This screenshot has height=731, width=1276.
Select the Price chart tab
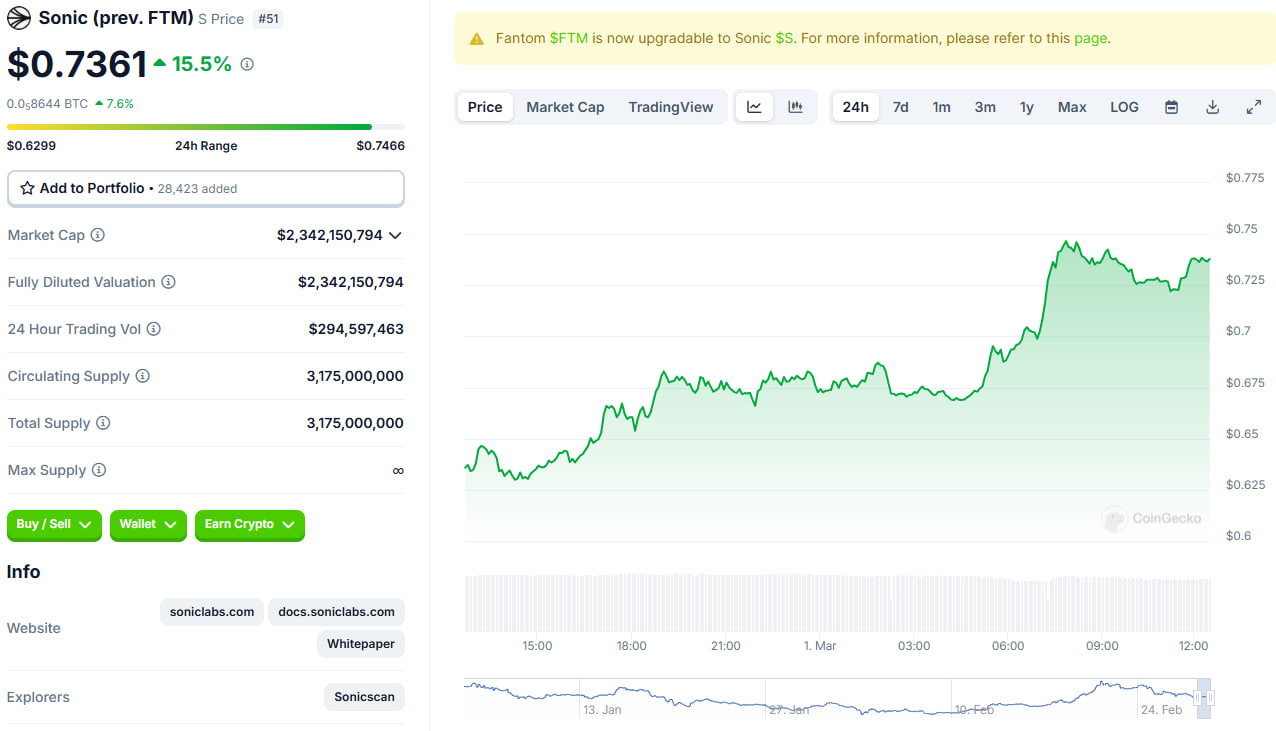tap(485, 107)
